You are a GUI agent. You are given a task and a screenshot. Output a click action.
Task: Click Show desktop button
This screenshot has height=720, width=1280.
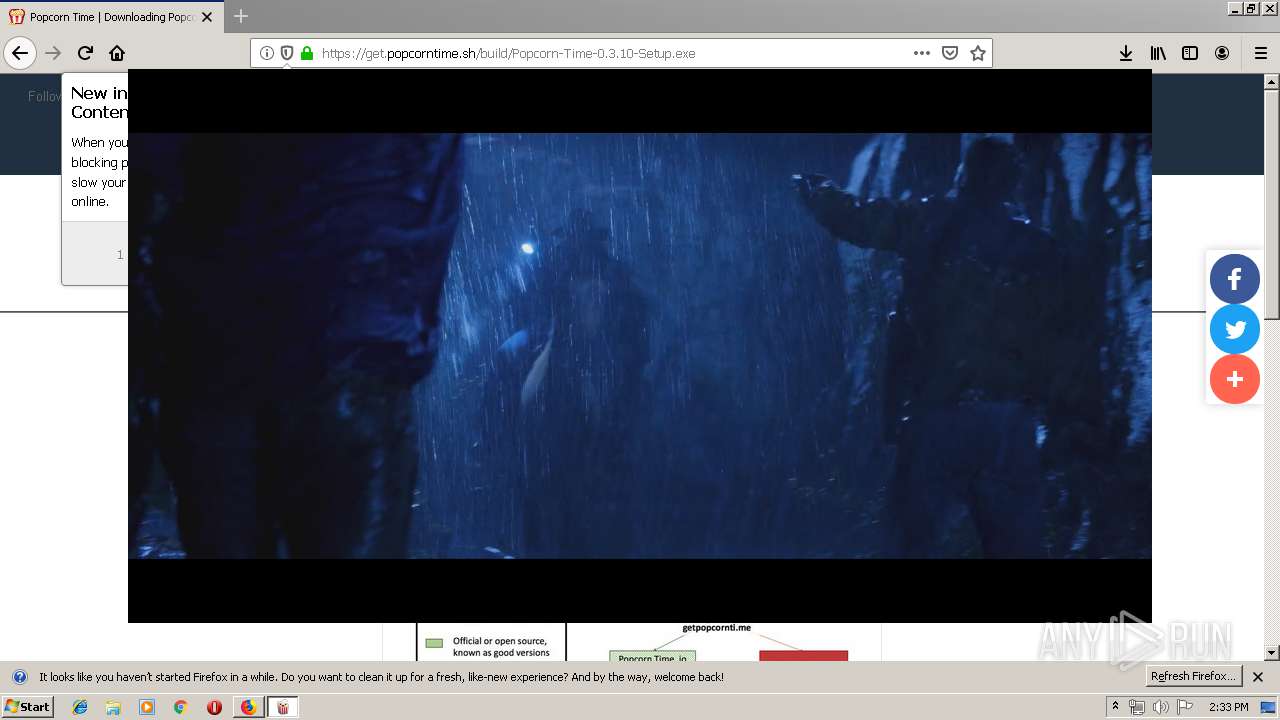pos(1270,707)
